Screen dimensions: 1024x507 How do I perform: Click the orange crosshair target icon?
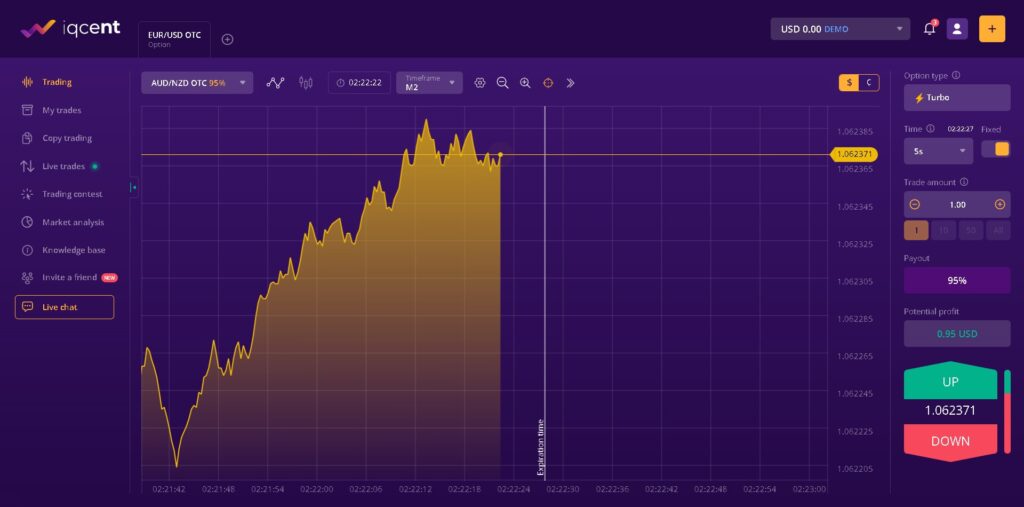[548, 83]
